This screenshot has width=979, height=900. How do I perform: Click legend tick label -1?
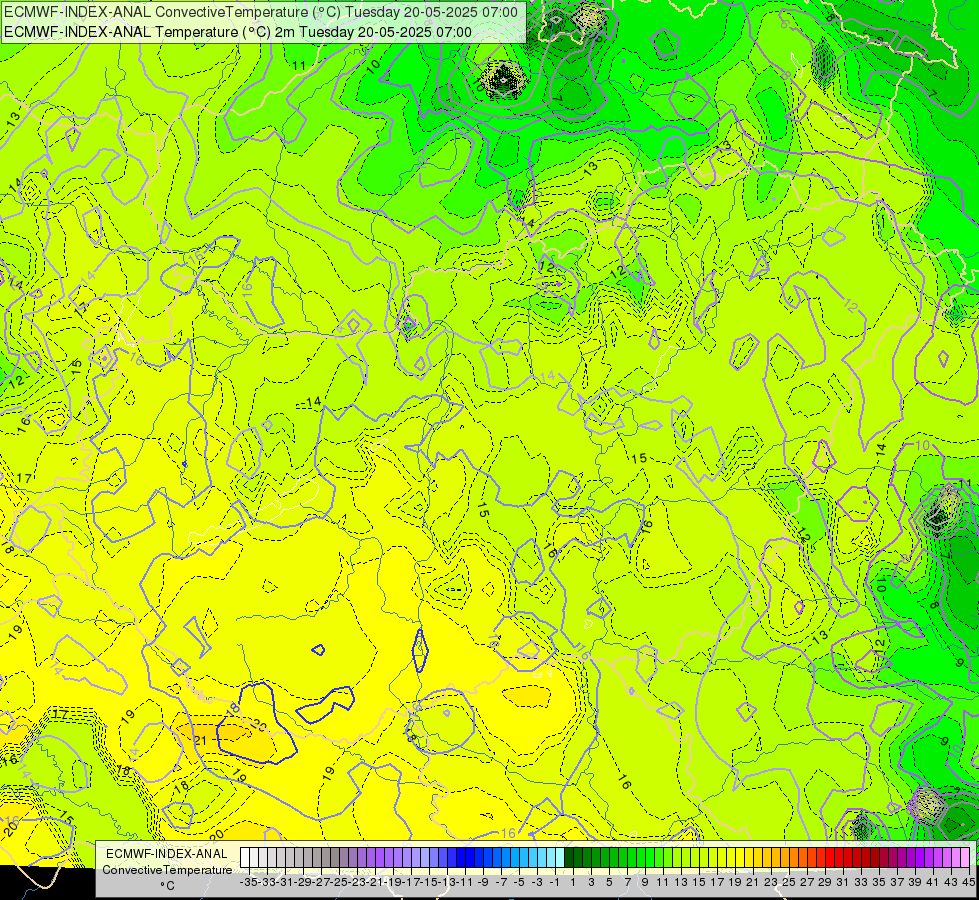pyautogui.click(x=555, y=883)
